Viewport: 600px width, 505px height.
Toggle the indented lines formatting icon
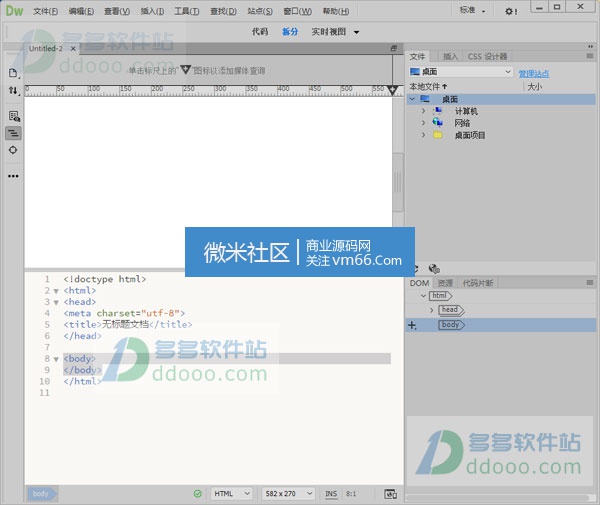[13, 134]
